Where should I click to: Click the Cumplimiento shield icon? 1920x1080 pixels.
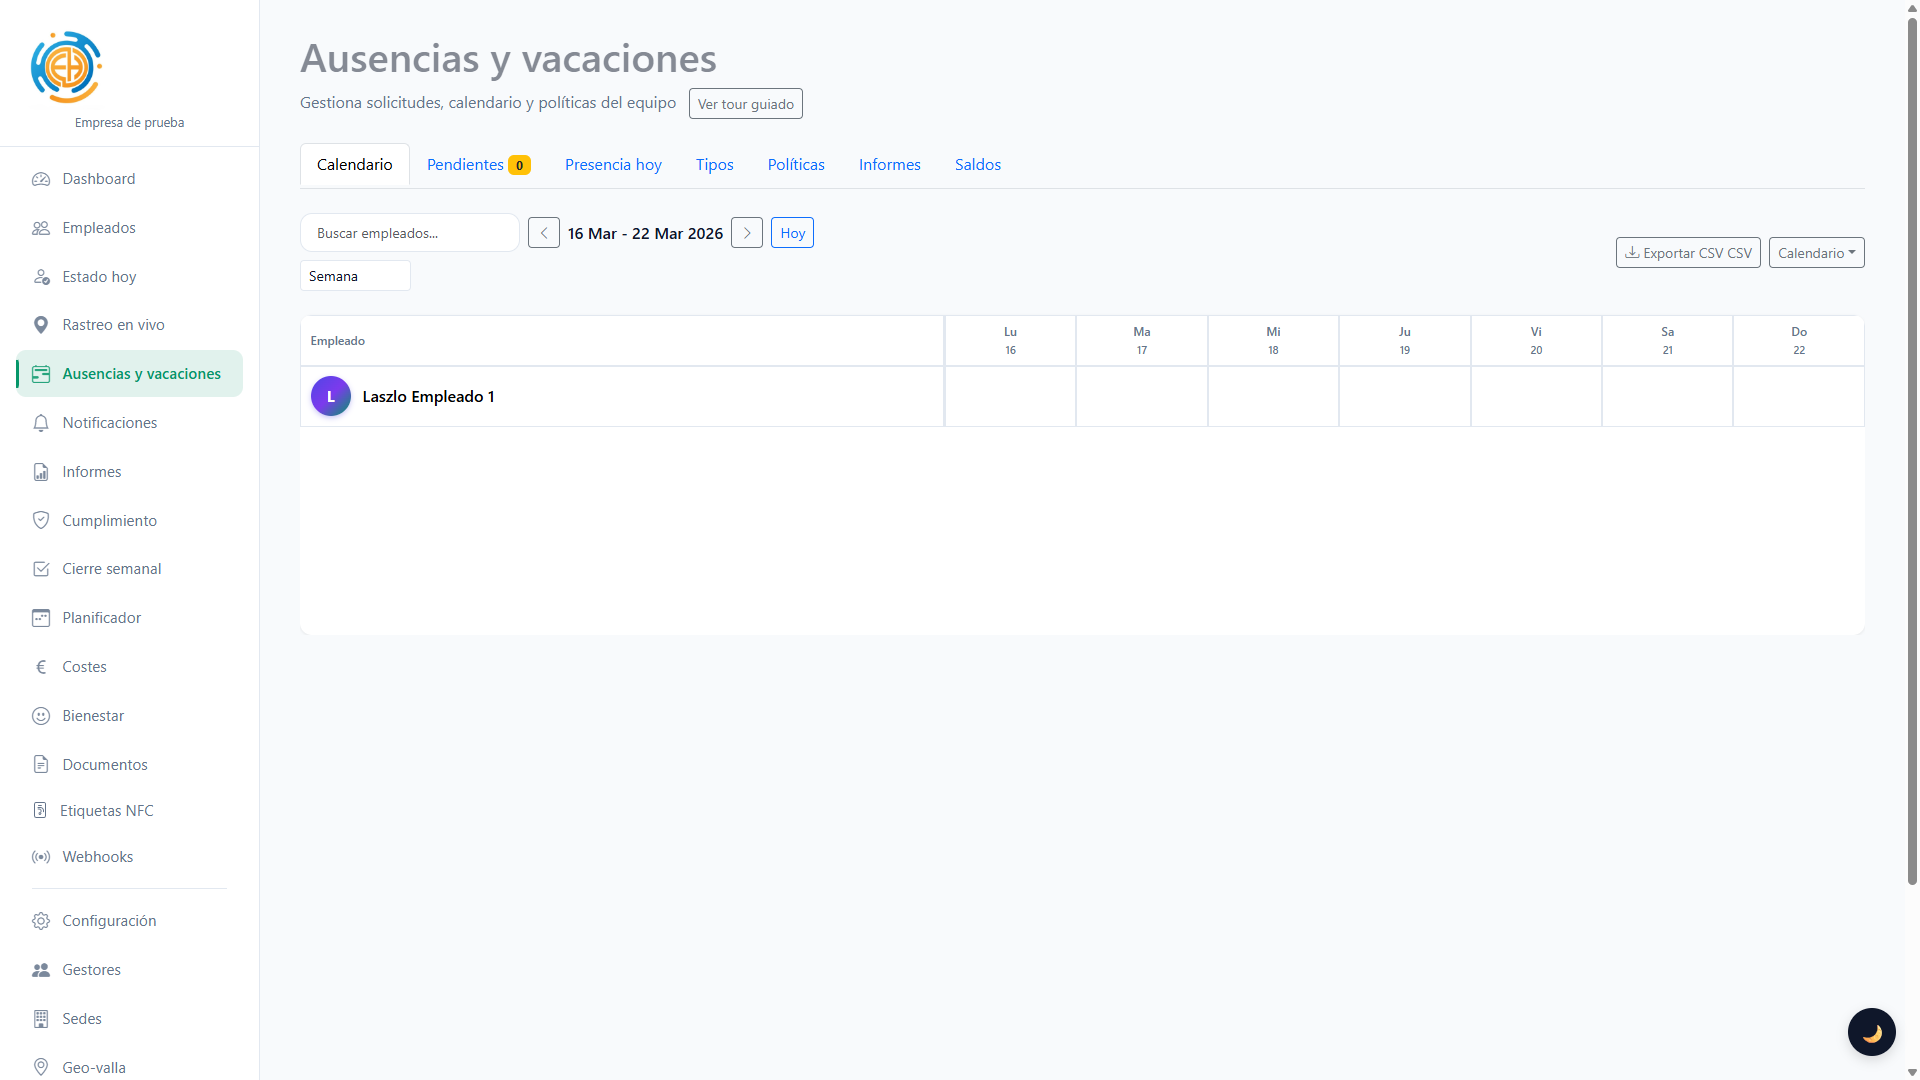(x=41, y=520)
